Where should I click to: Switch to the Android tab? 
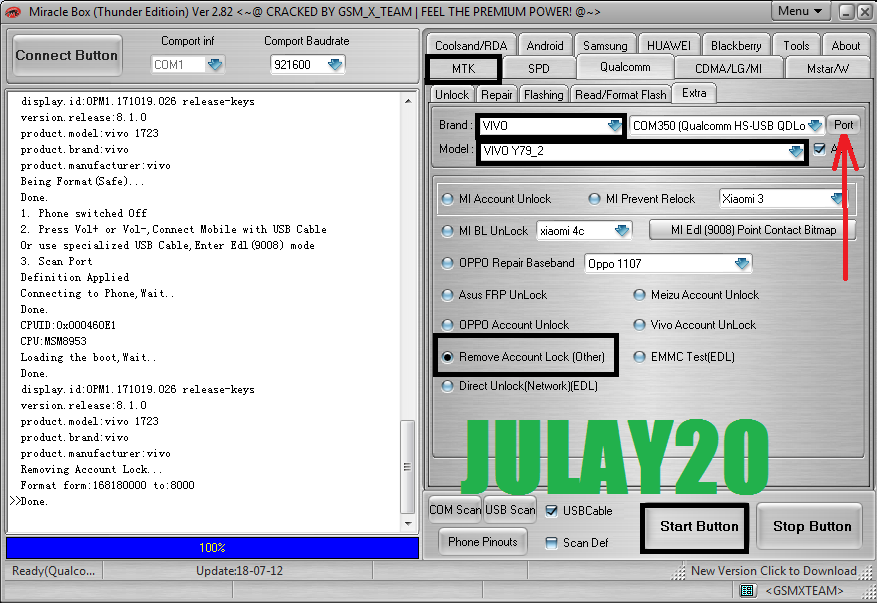point(545,46)
